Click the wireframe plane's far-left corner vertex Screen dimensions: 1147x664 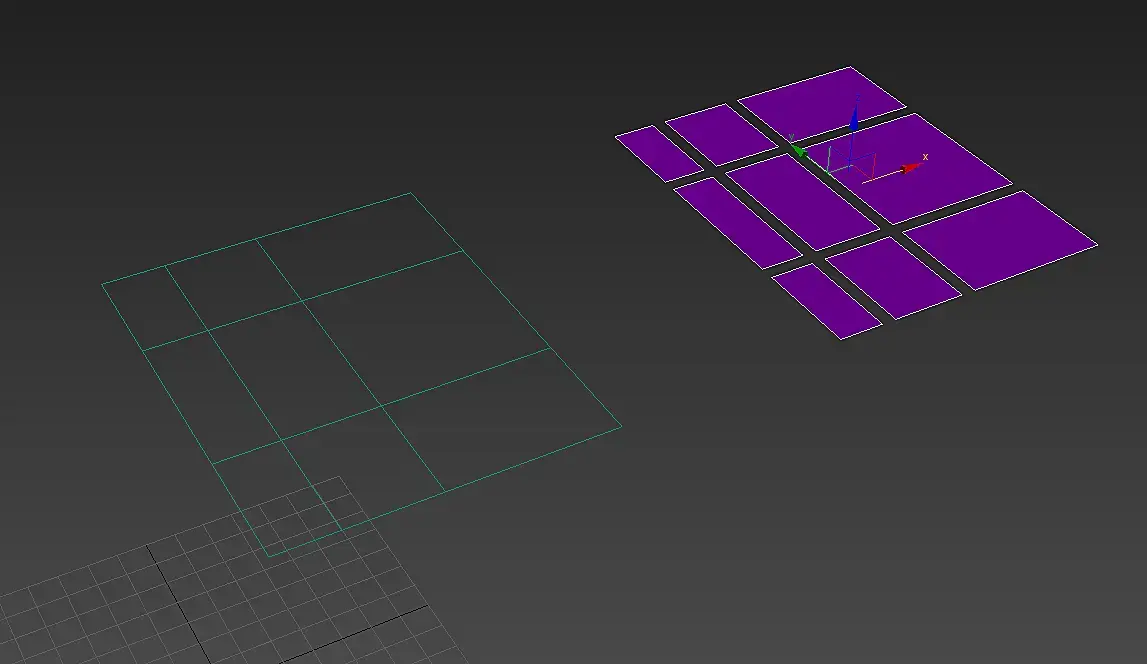[x=102, y=283]
